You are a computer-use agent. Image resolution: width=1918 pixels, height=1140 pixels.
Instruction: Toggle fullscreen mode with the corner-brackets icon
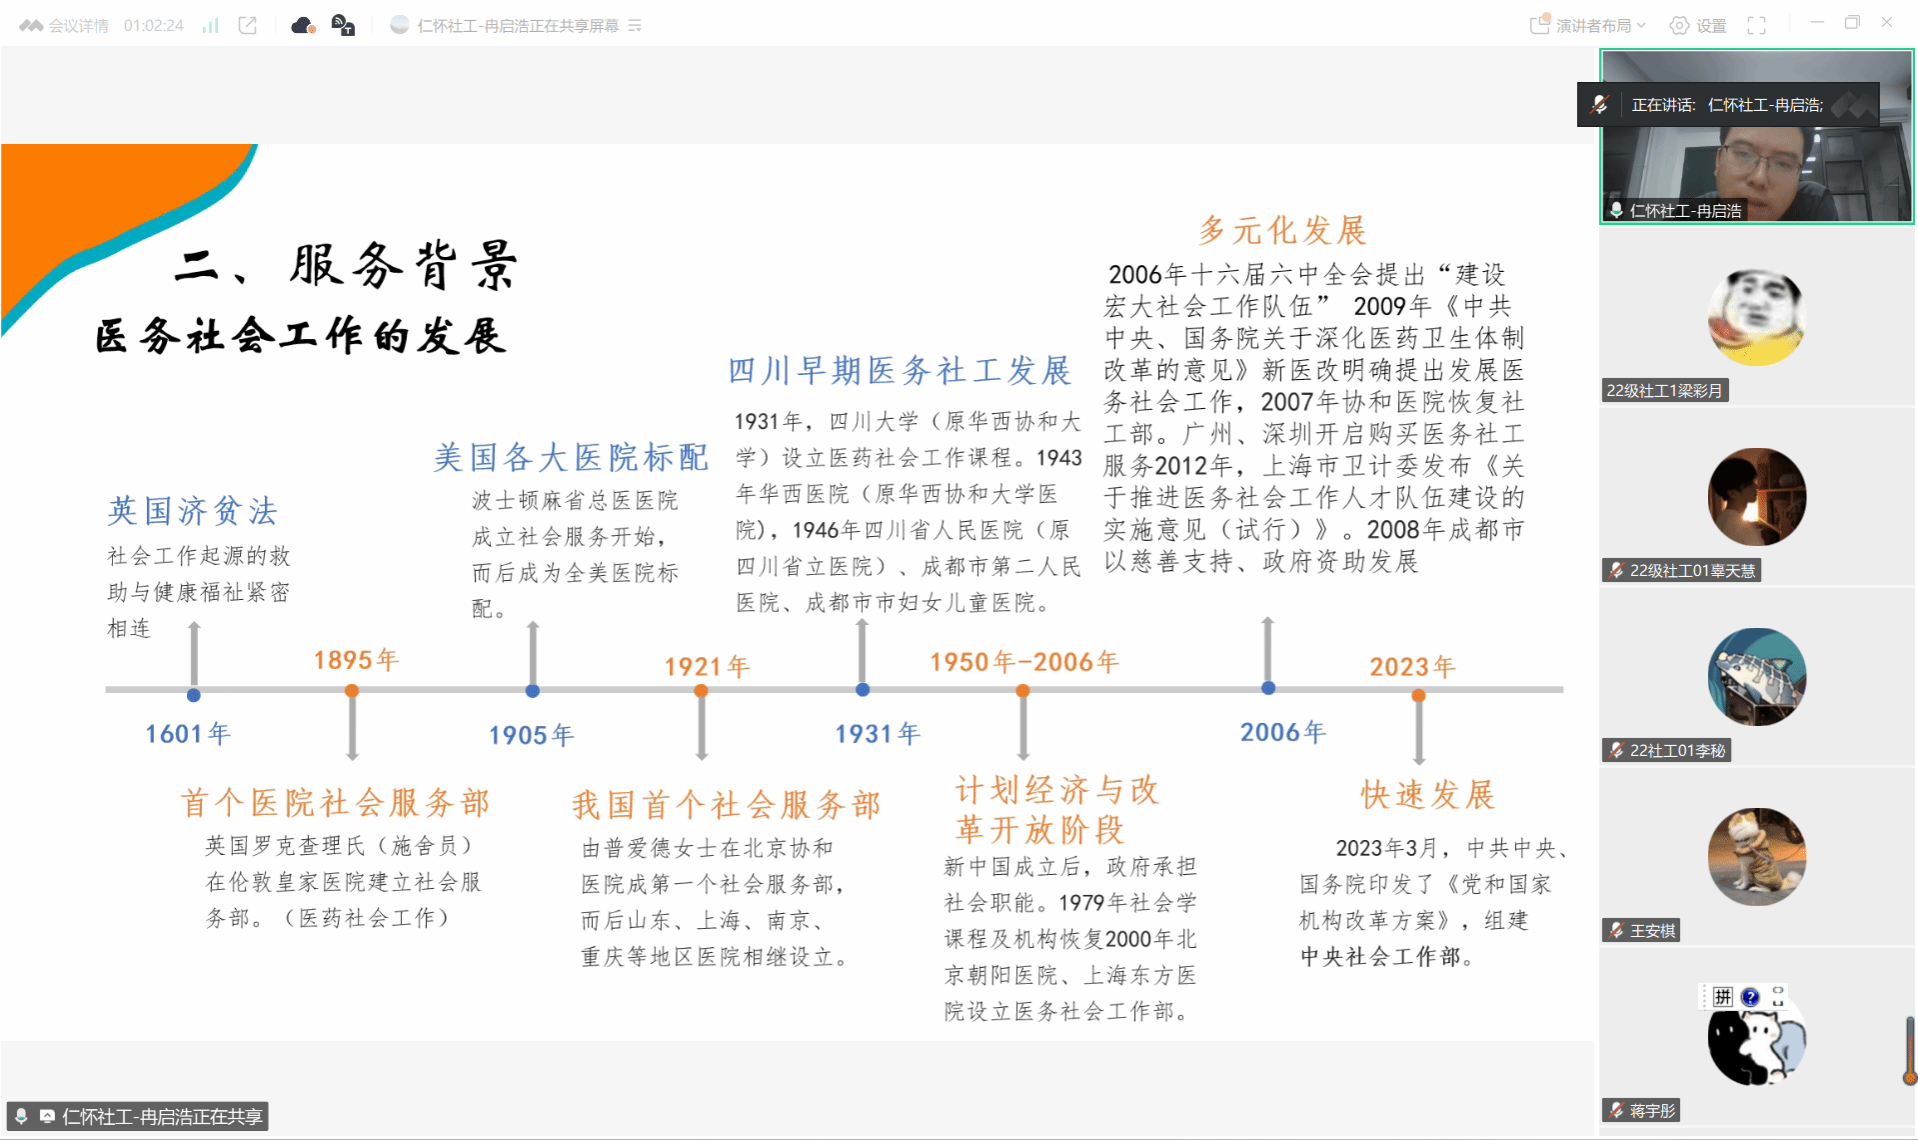[x=1756, y=26]
